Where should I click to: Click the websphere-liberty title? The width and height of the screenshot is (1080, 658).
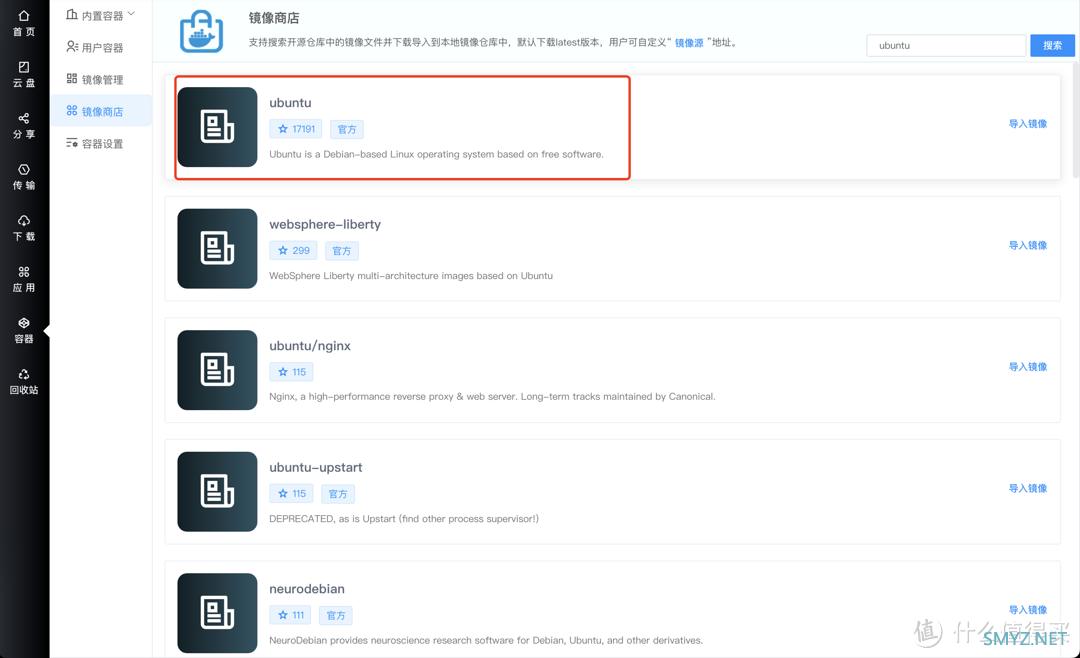325,225
